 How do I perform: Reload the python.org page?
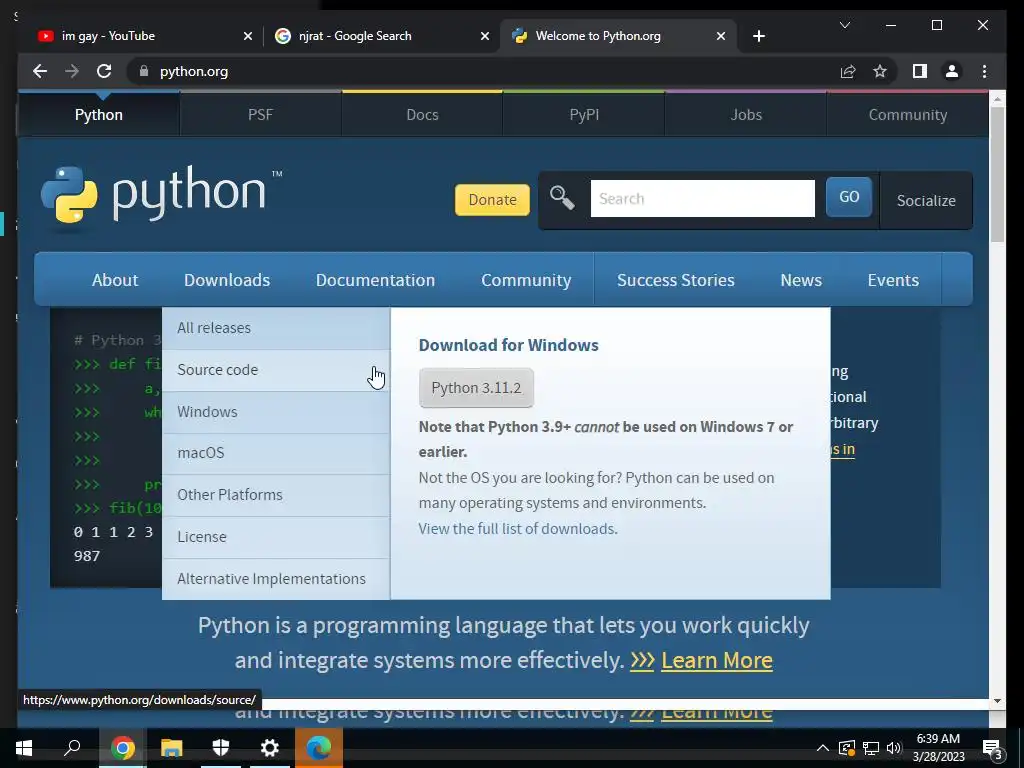(x=104, y=71)
